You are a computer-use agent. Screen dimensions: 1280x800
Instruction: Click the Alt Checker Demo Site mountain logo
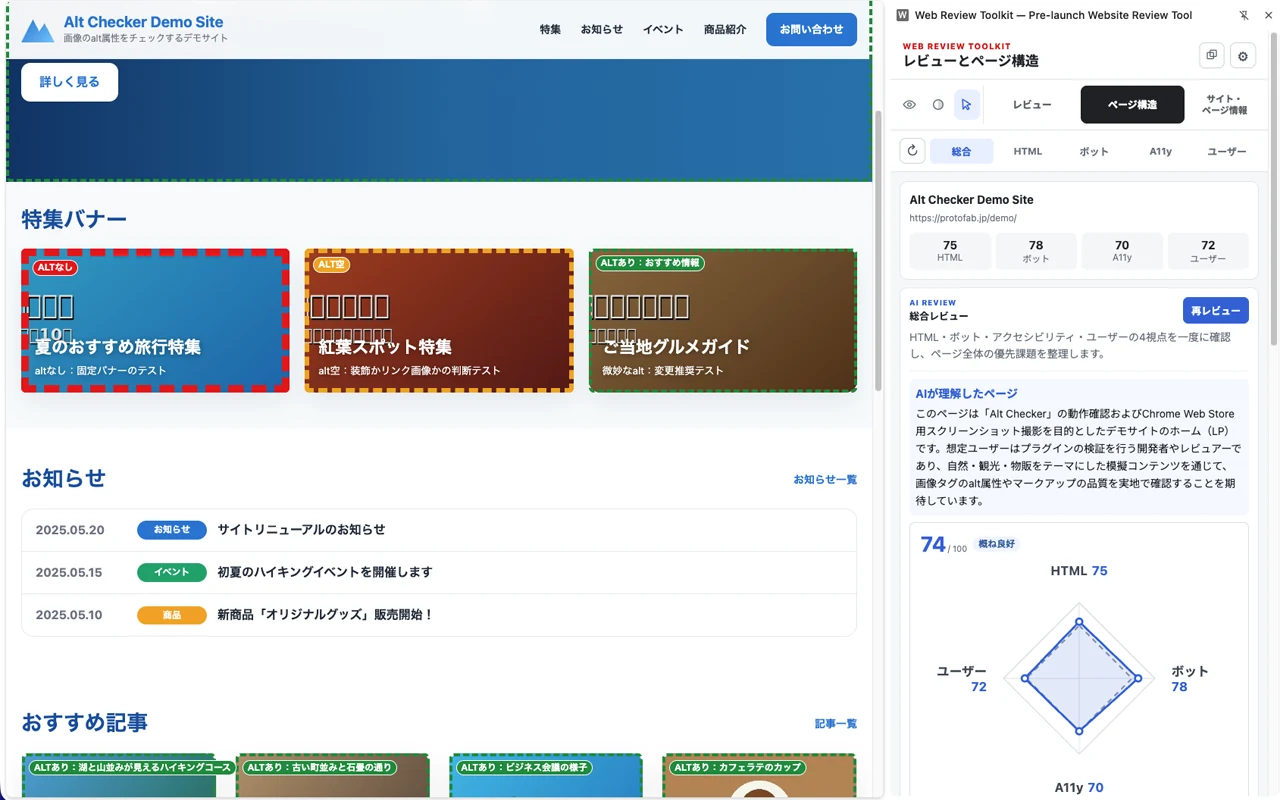pyautogui.click(x=38, y=31)
